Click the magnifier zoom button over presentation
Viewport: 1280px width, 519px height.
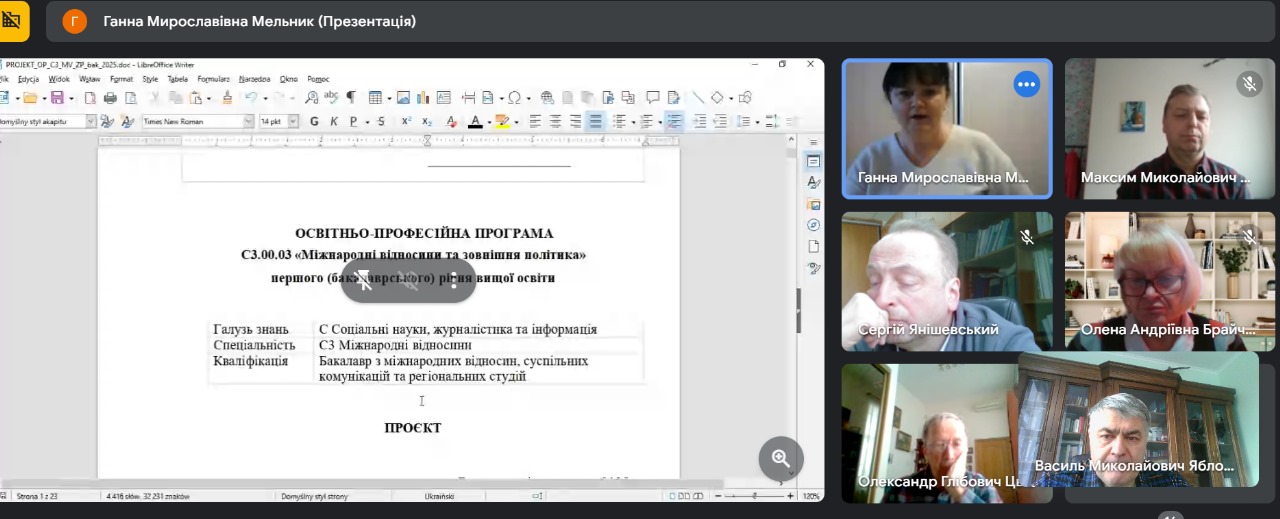click(x=781, y=459)
